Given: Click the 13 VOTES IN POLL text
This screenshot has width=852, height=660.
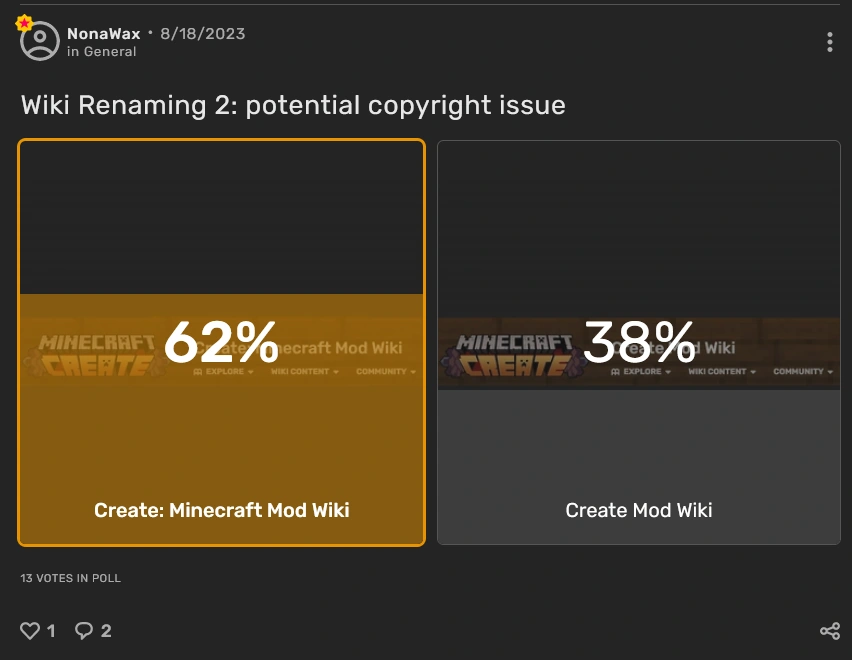Looking at the screenshot, I should coord(70,578).
